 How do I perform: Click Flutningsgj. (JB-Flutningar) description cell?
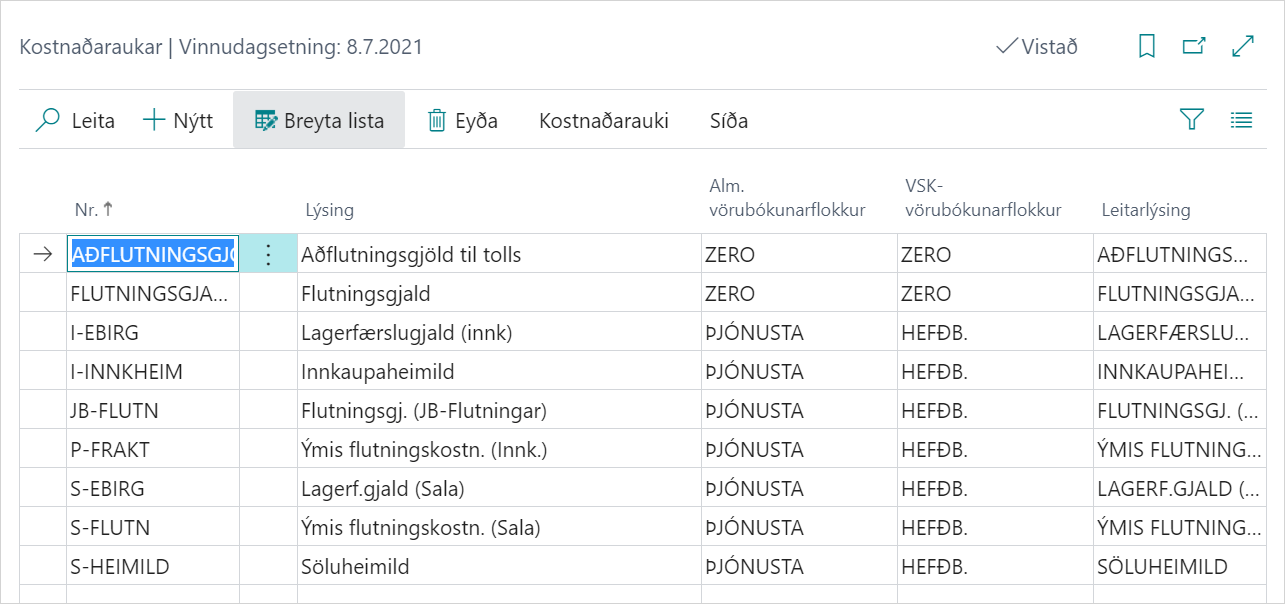pyautogui.click(x=424, y=411)
